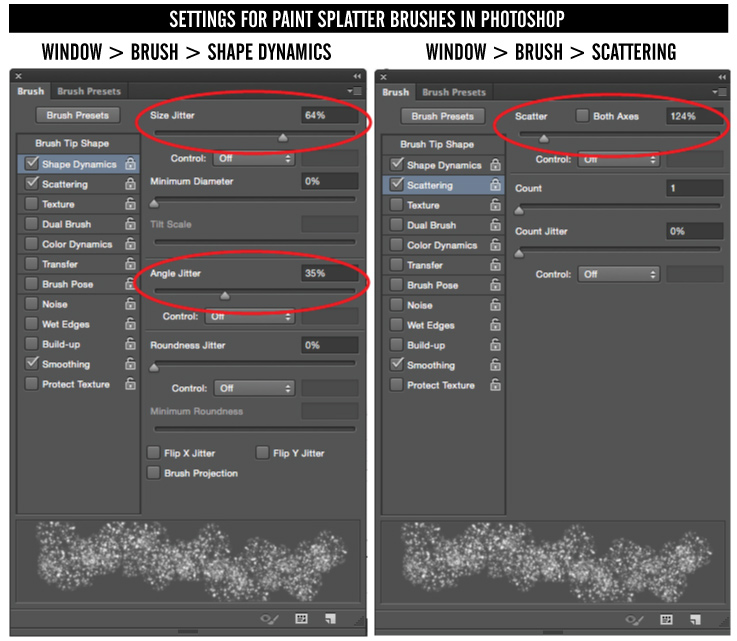Toggle lock icon beside Texture in left panel
The height and width of the screenshot is (641, 737).
(130, 203)
